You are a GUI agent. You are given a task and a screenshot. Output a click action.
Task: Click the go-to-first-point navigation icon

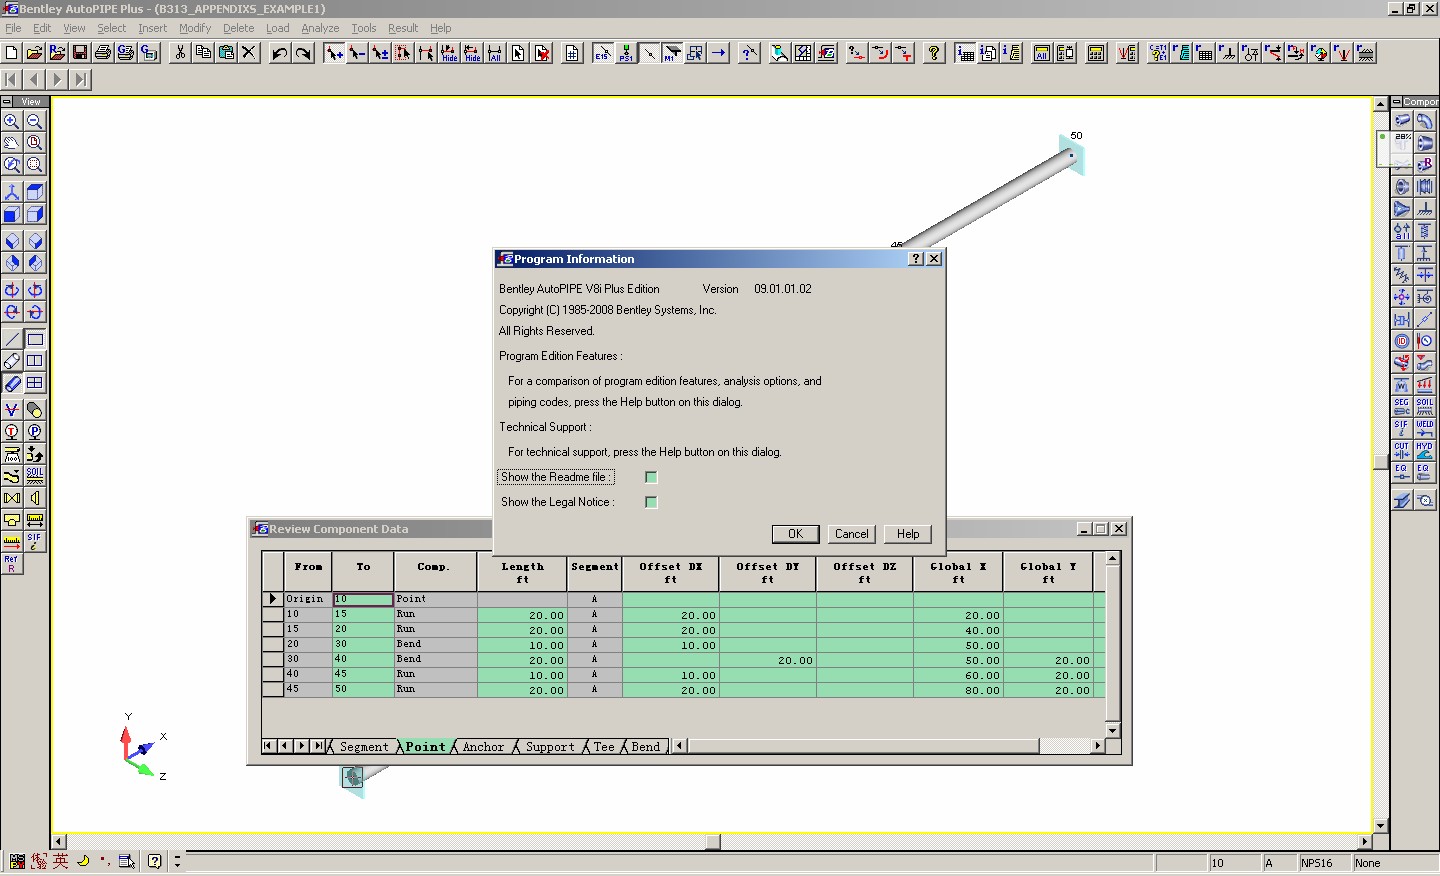(12, 79)
